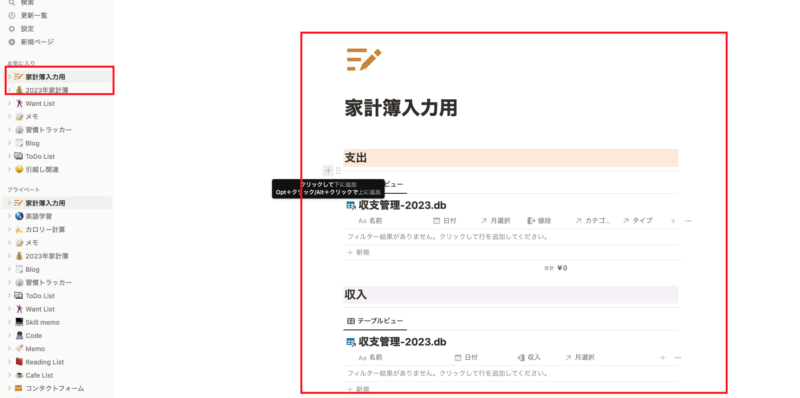
Task: Click the メモ notepad icon in お気に入り
Action: (x=19, y=117)
